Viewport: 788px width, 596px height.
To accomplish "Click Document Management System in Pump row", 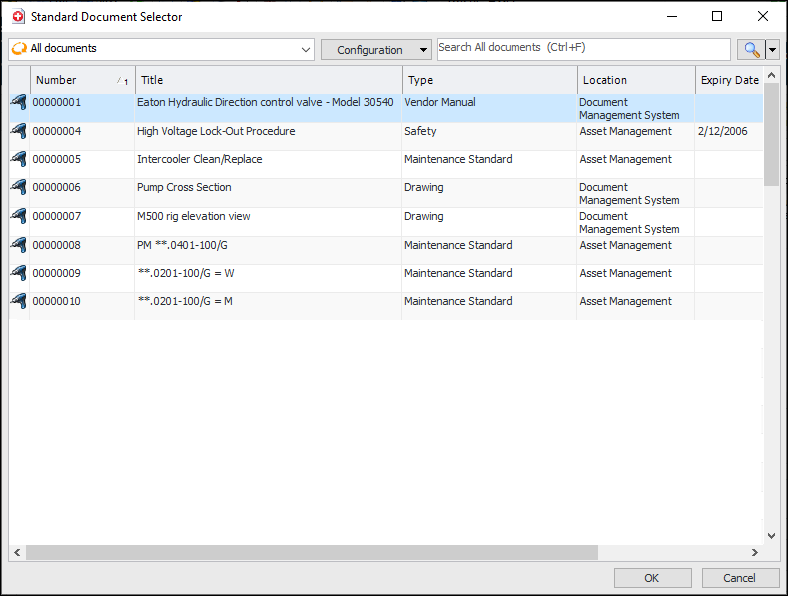I will [629, 193].
